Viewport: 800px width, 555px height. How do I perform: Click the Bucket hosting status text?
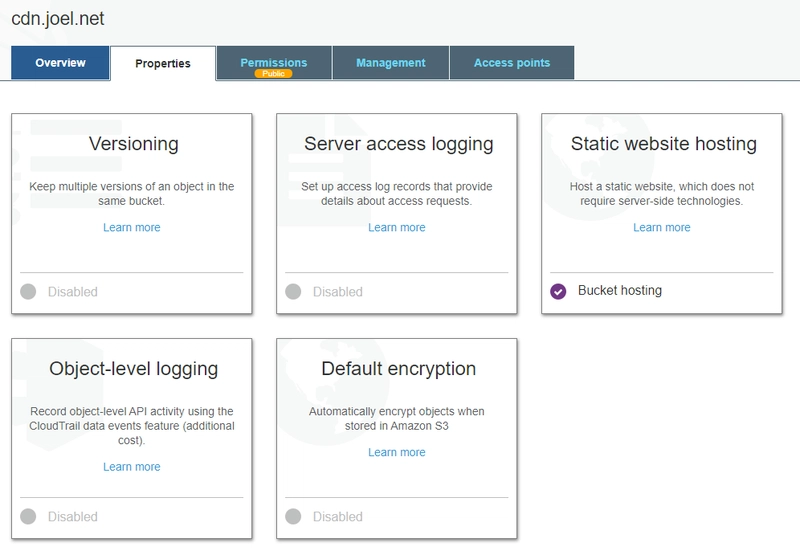[x=620, y=291]
